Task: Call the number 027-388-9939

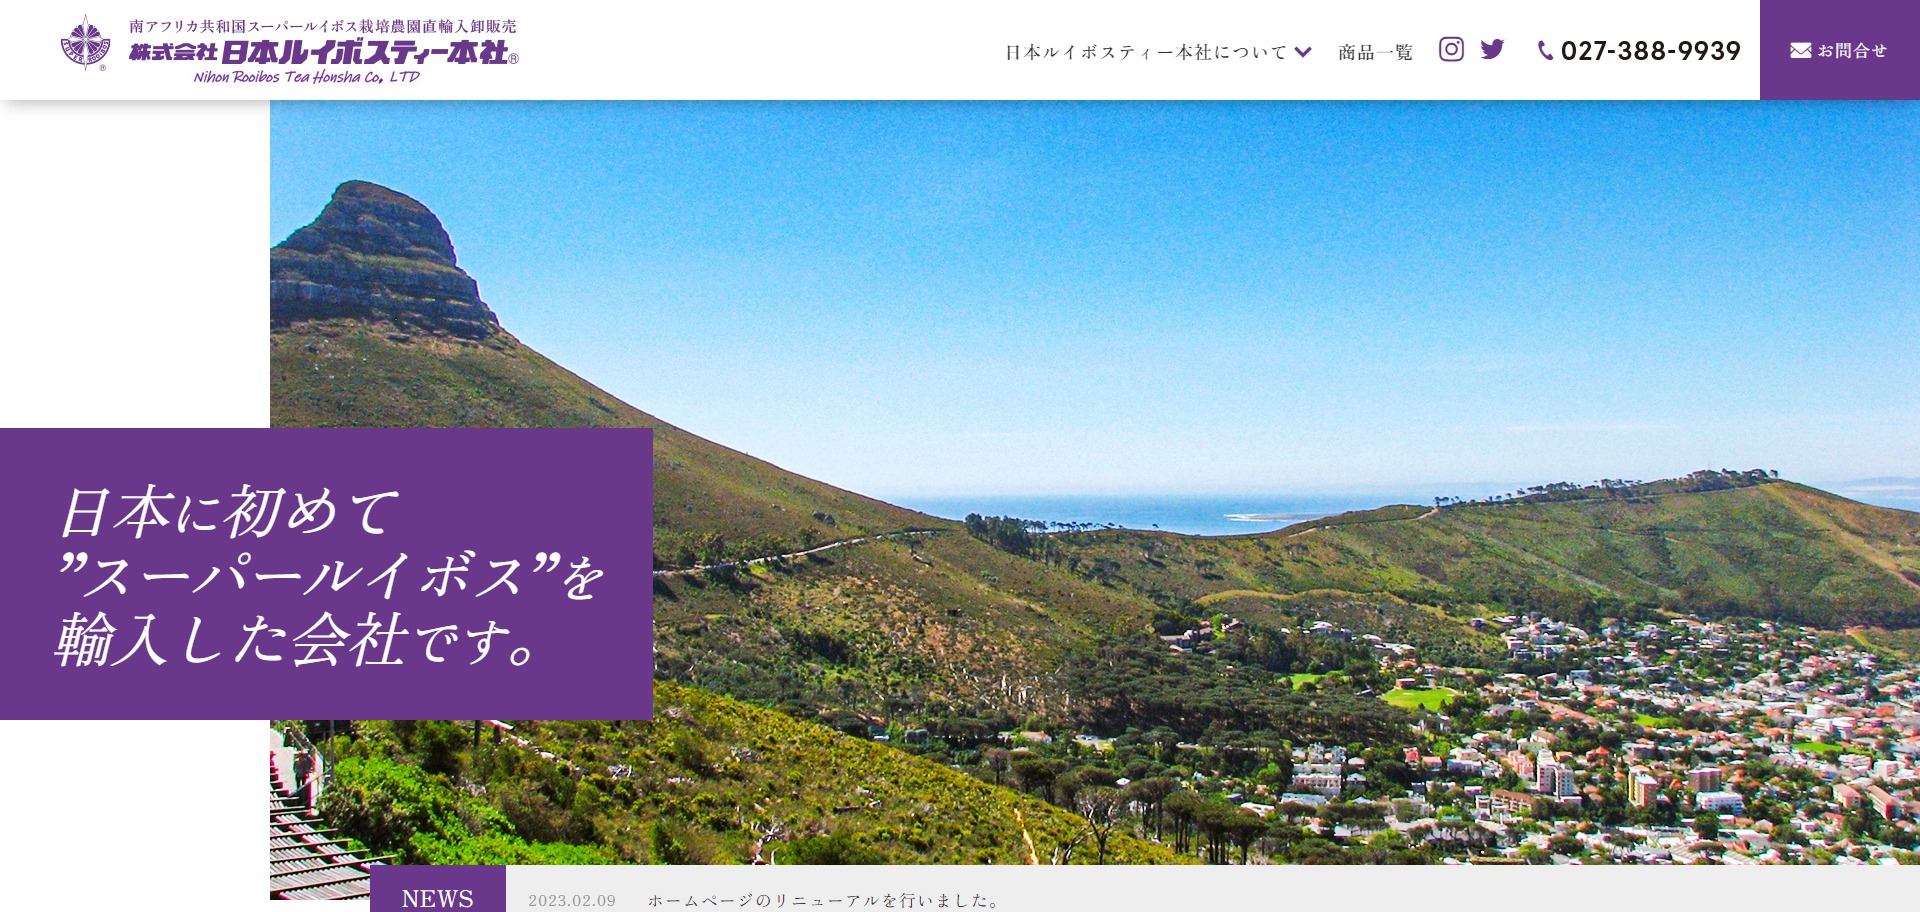Action: point(1650,51)
